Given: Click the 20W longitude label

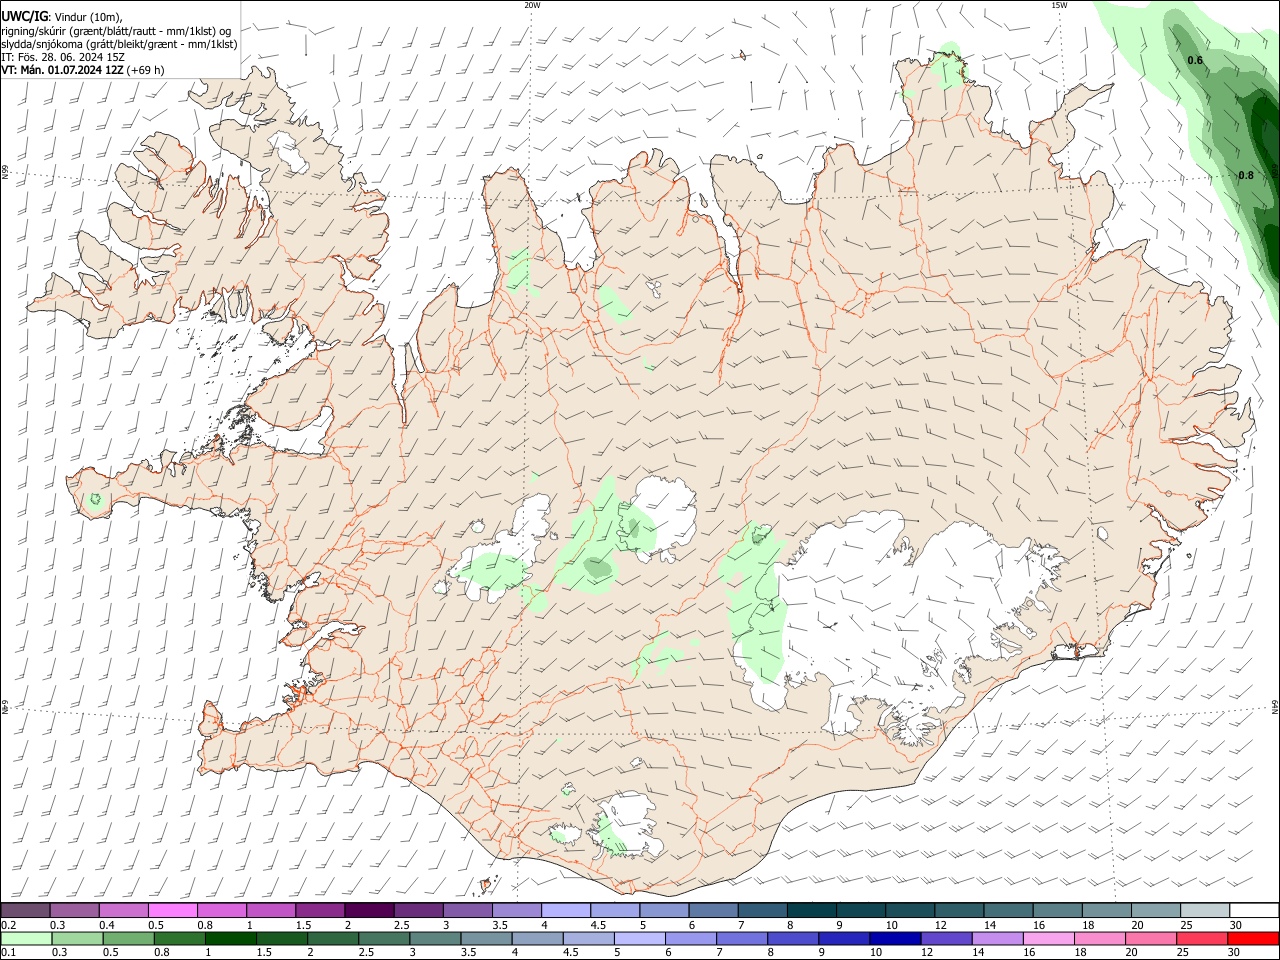Looking at the screenshot, I should point(532,5).
